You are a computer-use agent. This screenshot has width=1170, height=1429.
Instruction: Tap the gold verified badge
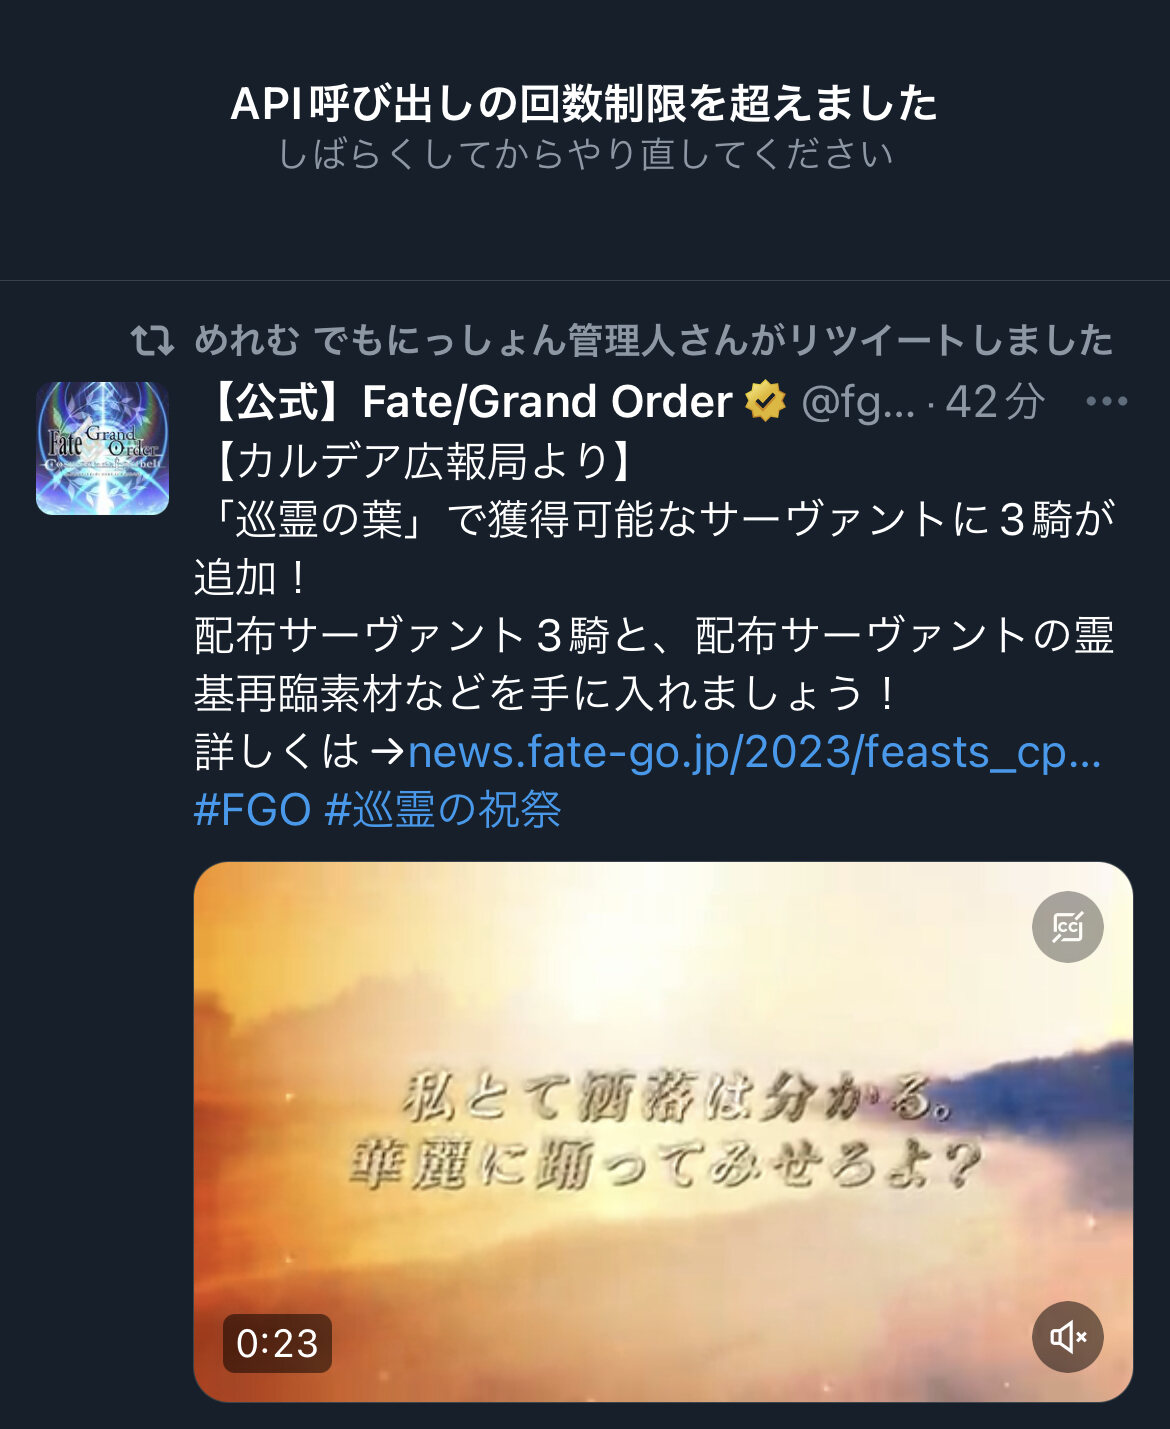765,402
